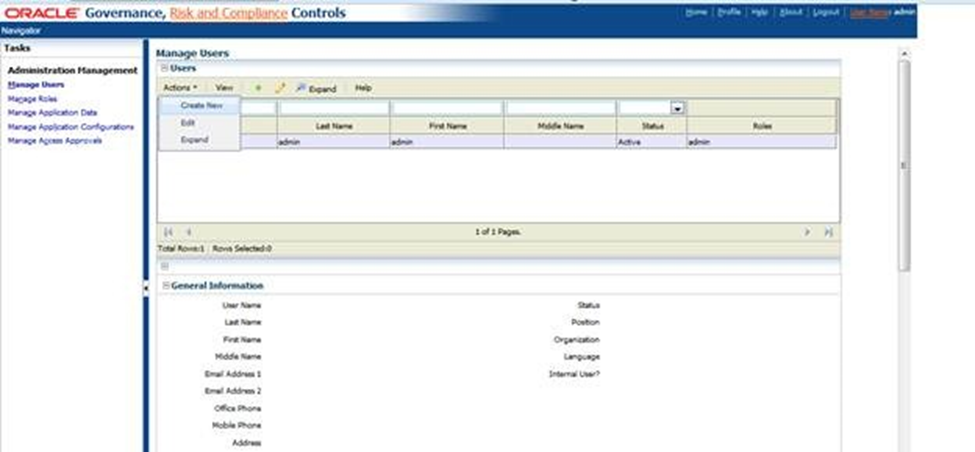
Task: Click the pencil Edit icon in toolbar
Action: [x=279, y=88]
